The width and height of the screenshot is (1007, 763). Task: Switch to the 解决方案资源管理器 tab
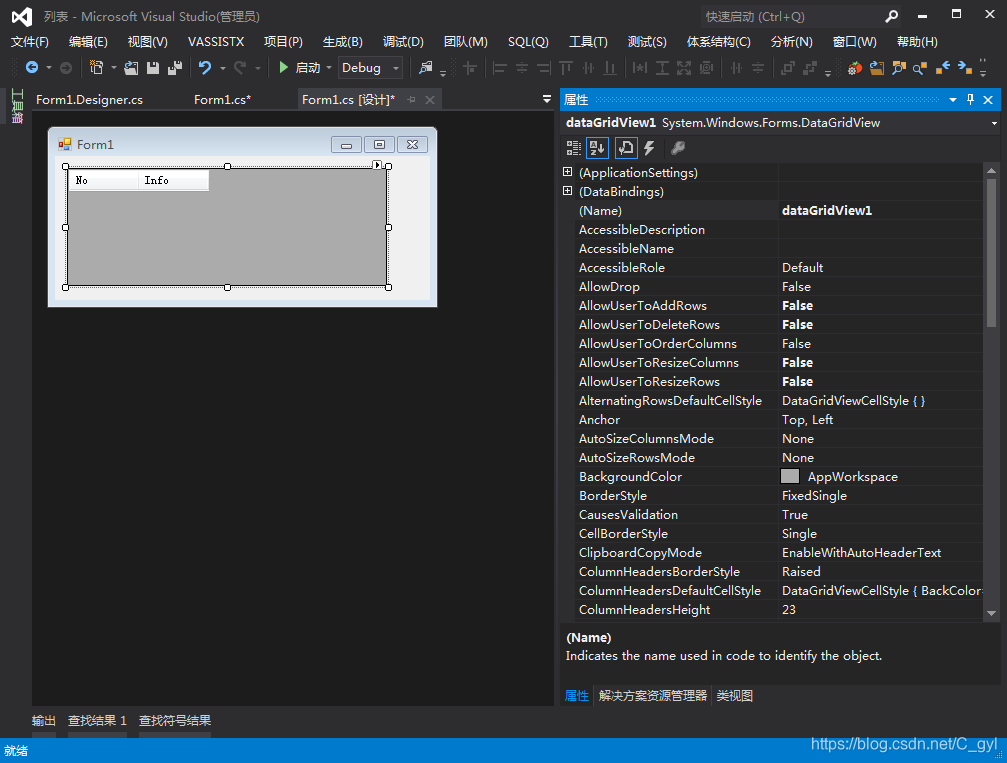(x=652, y=696)
